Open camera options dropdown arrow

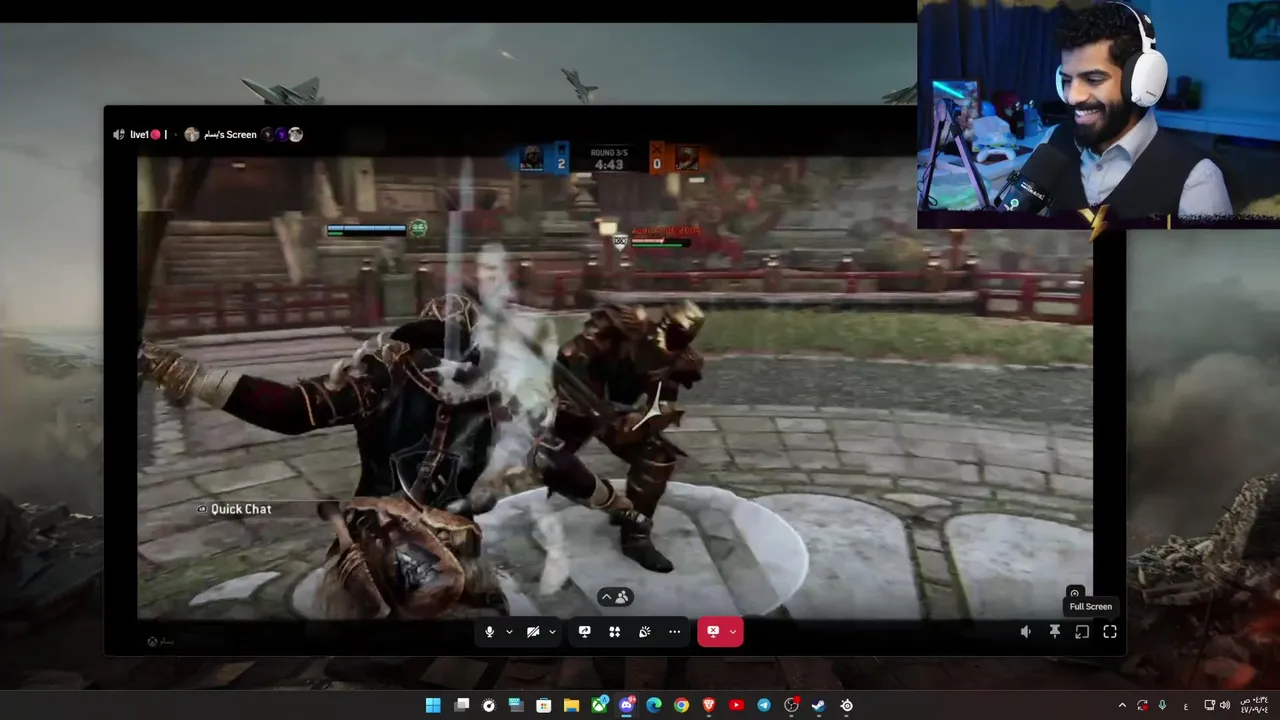[x=552, y=632]
